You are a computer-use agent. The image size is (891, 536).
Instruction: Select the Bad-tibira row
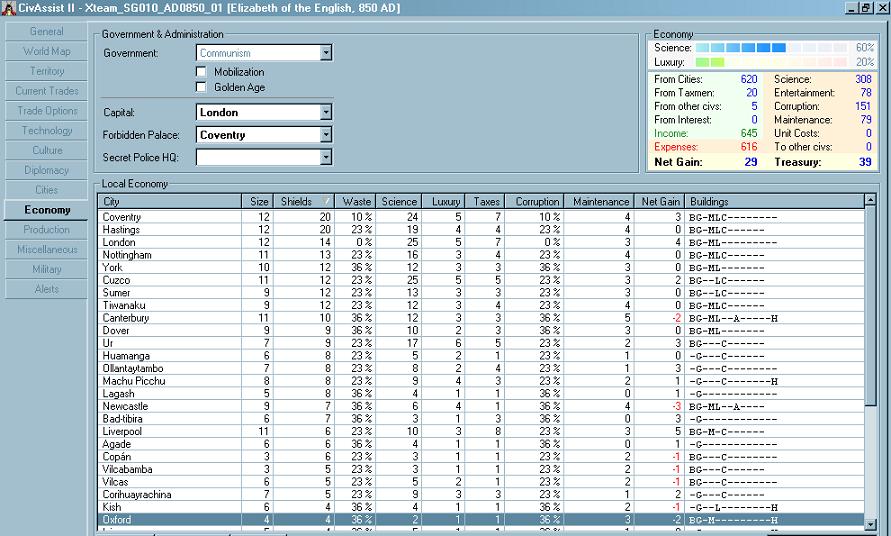click(481, 419)
